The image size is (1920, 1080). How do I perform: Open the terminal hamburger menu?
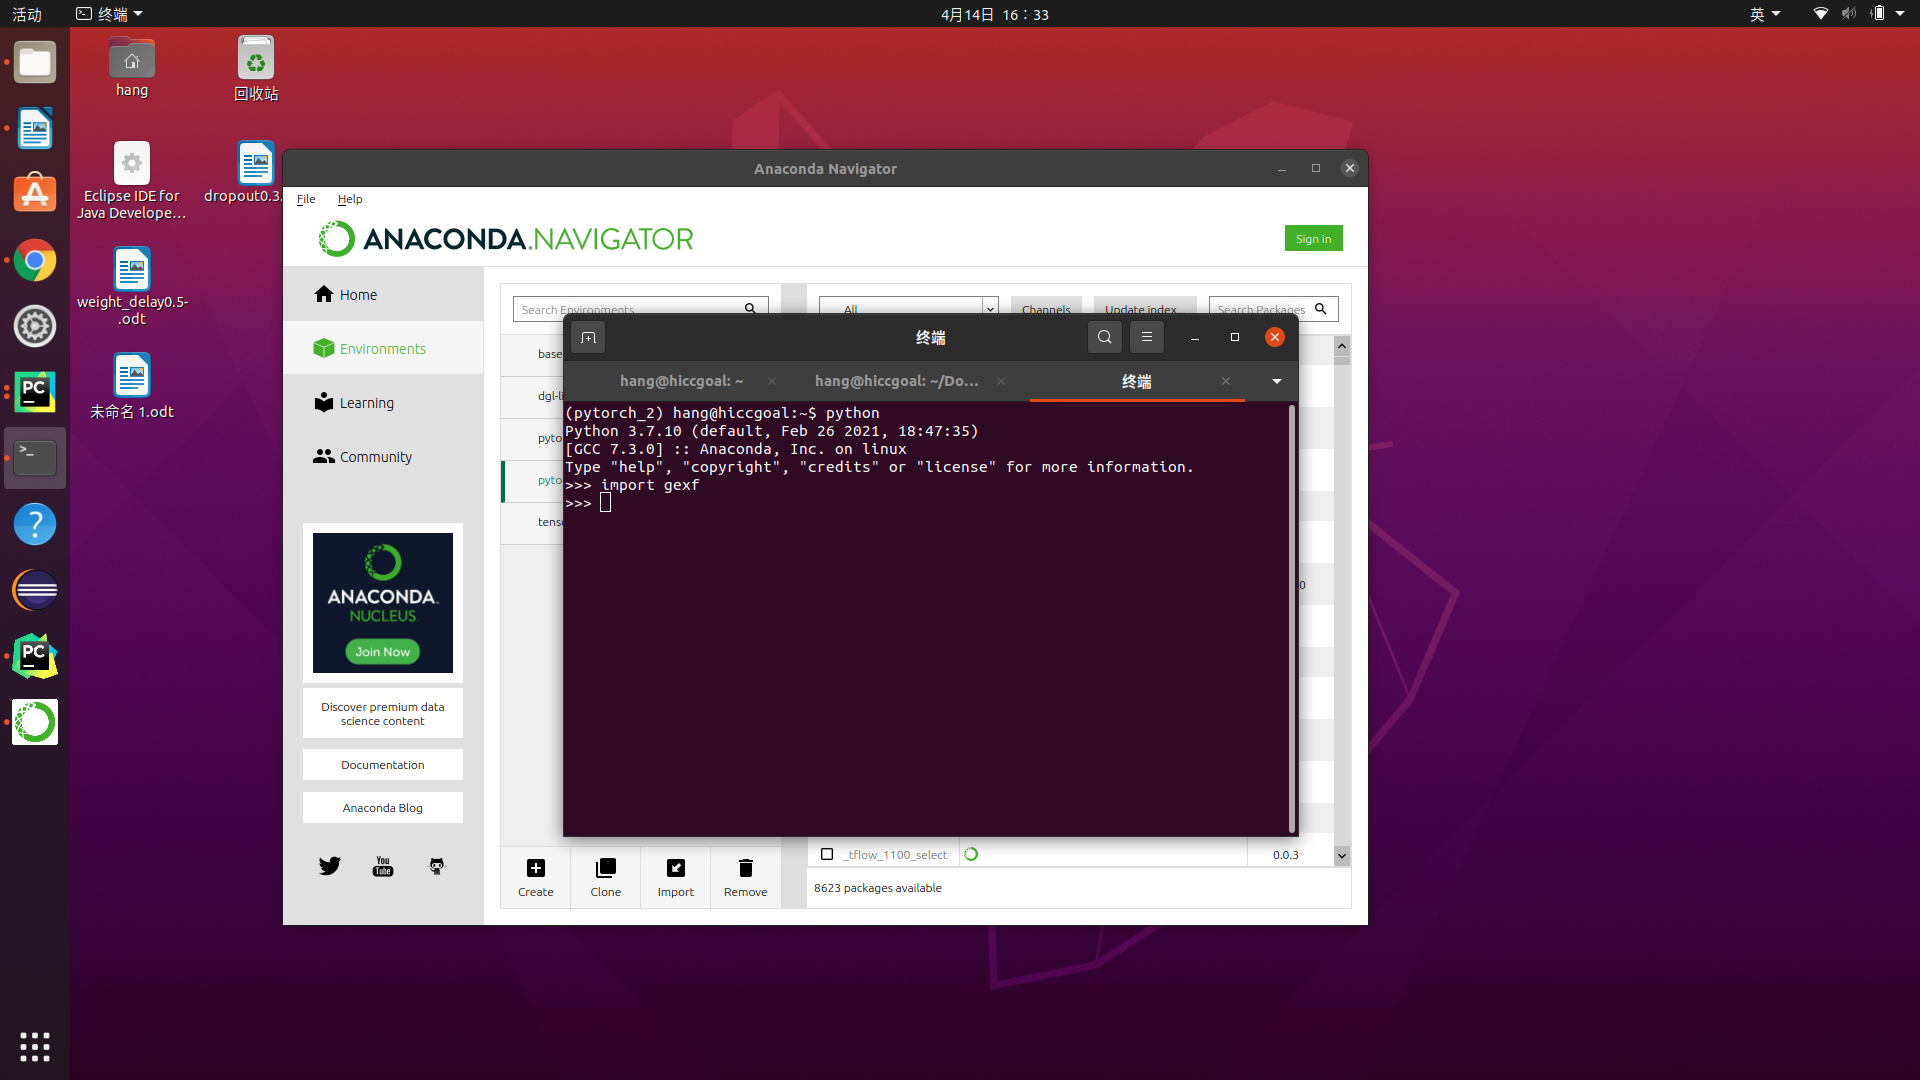[x=1147, y=338]
